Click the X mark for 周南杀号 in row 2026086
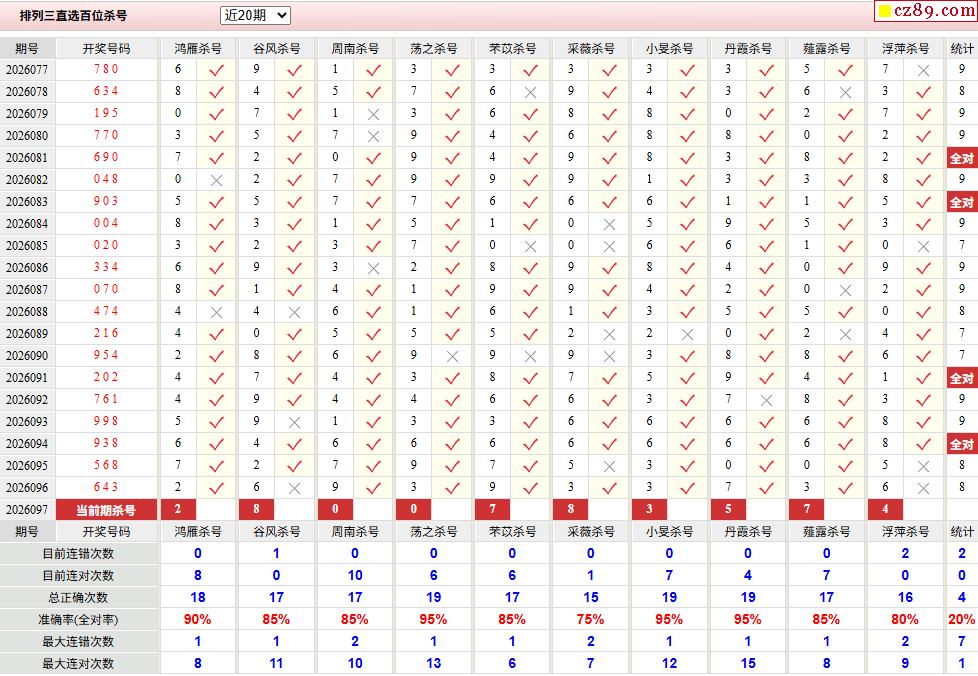978x676 pixels. (x=373, y=268)
